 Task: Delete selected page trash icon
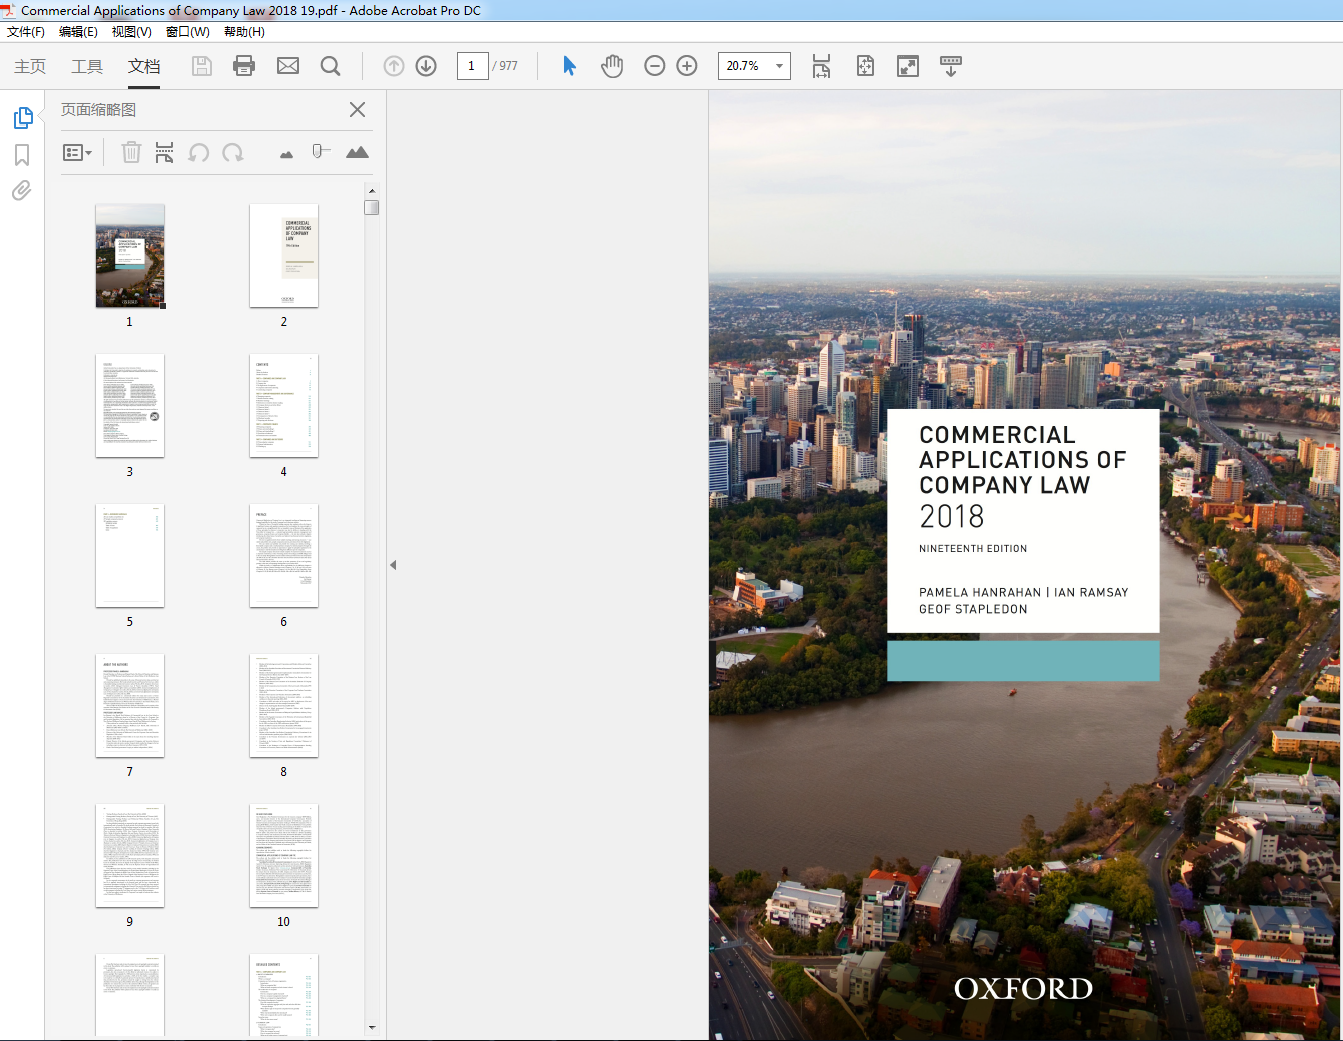131,152
